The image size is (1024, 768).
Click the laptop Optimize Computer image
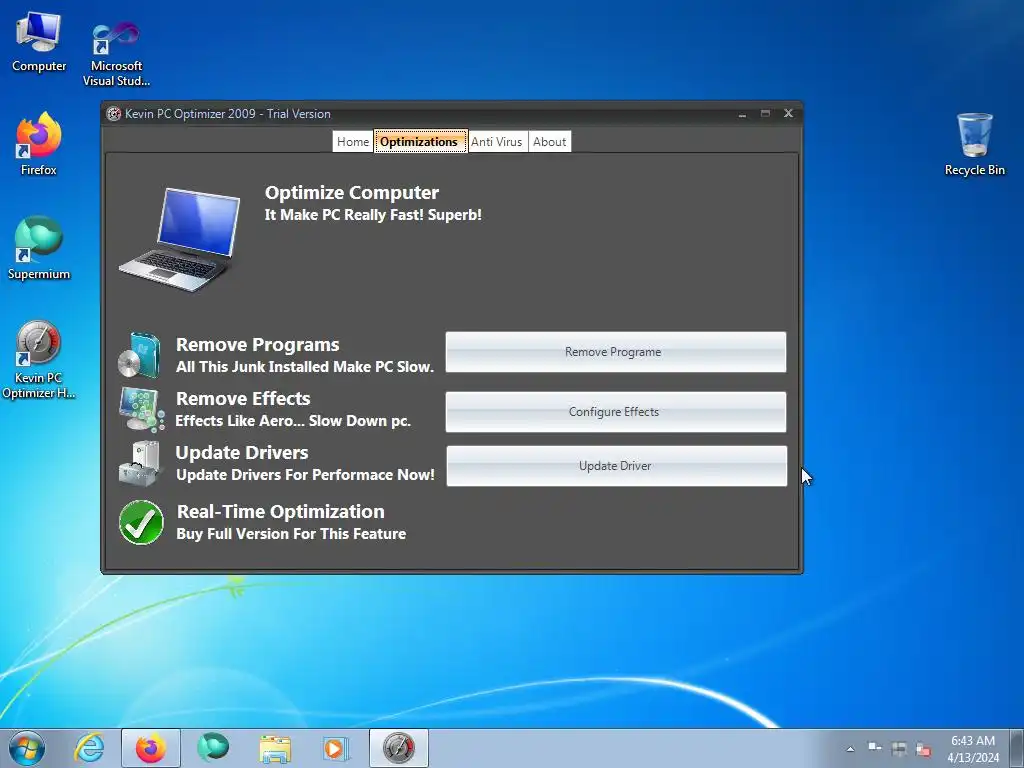pyautogui.click(x=180, y=239)
